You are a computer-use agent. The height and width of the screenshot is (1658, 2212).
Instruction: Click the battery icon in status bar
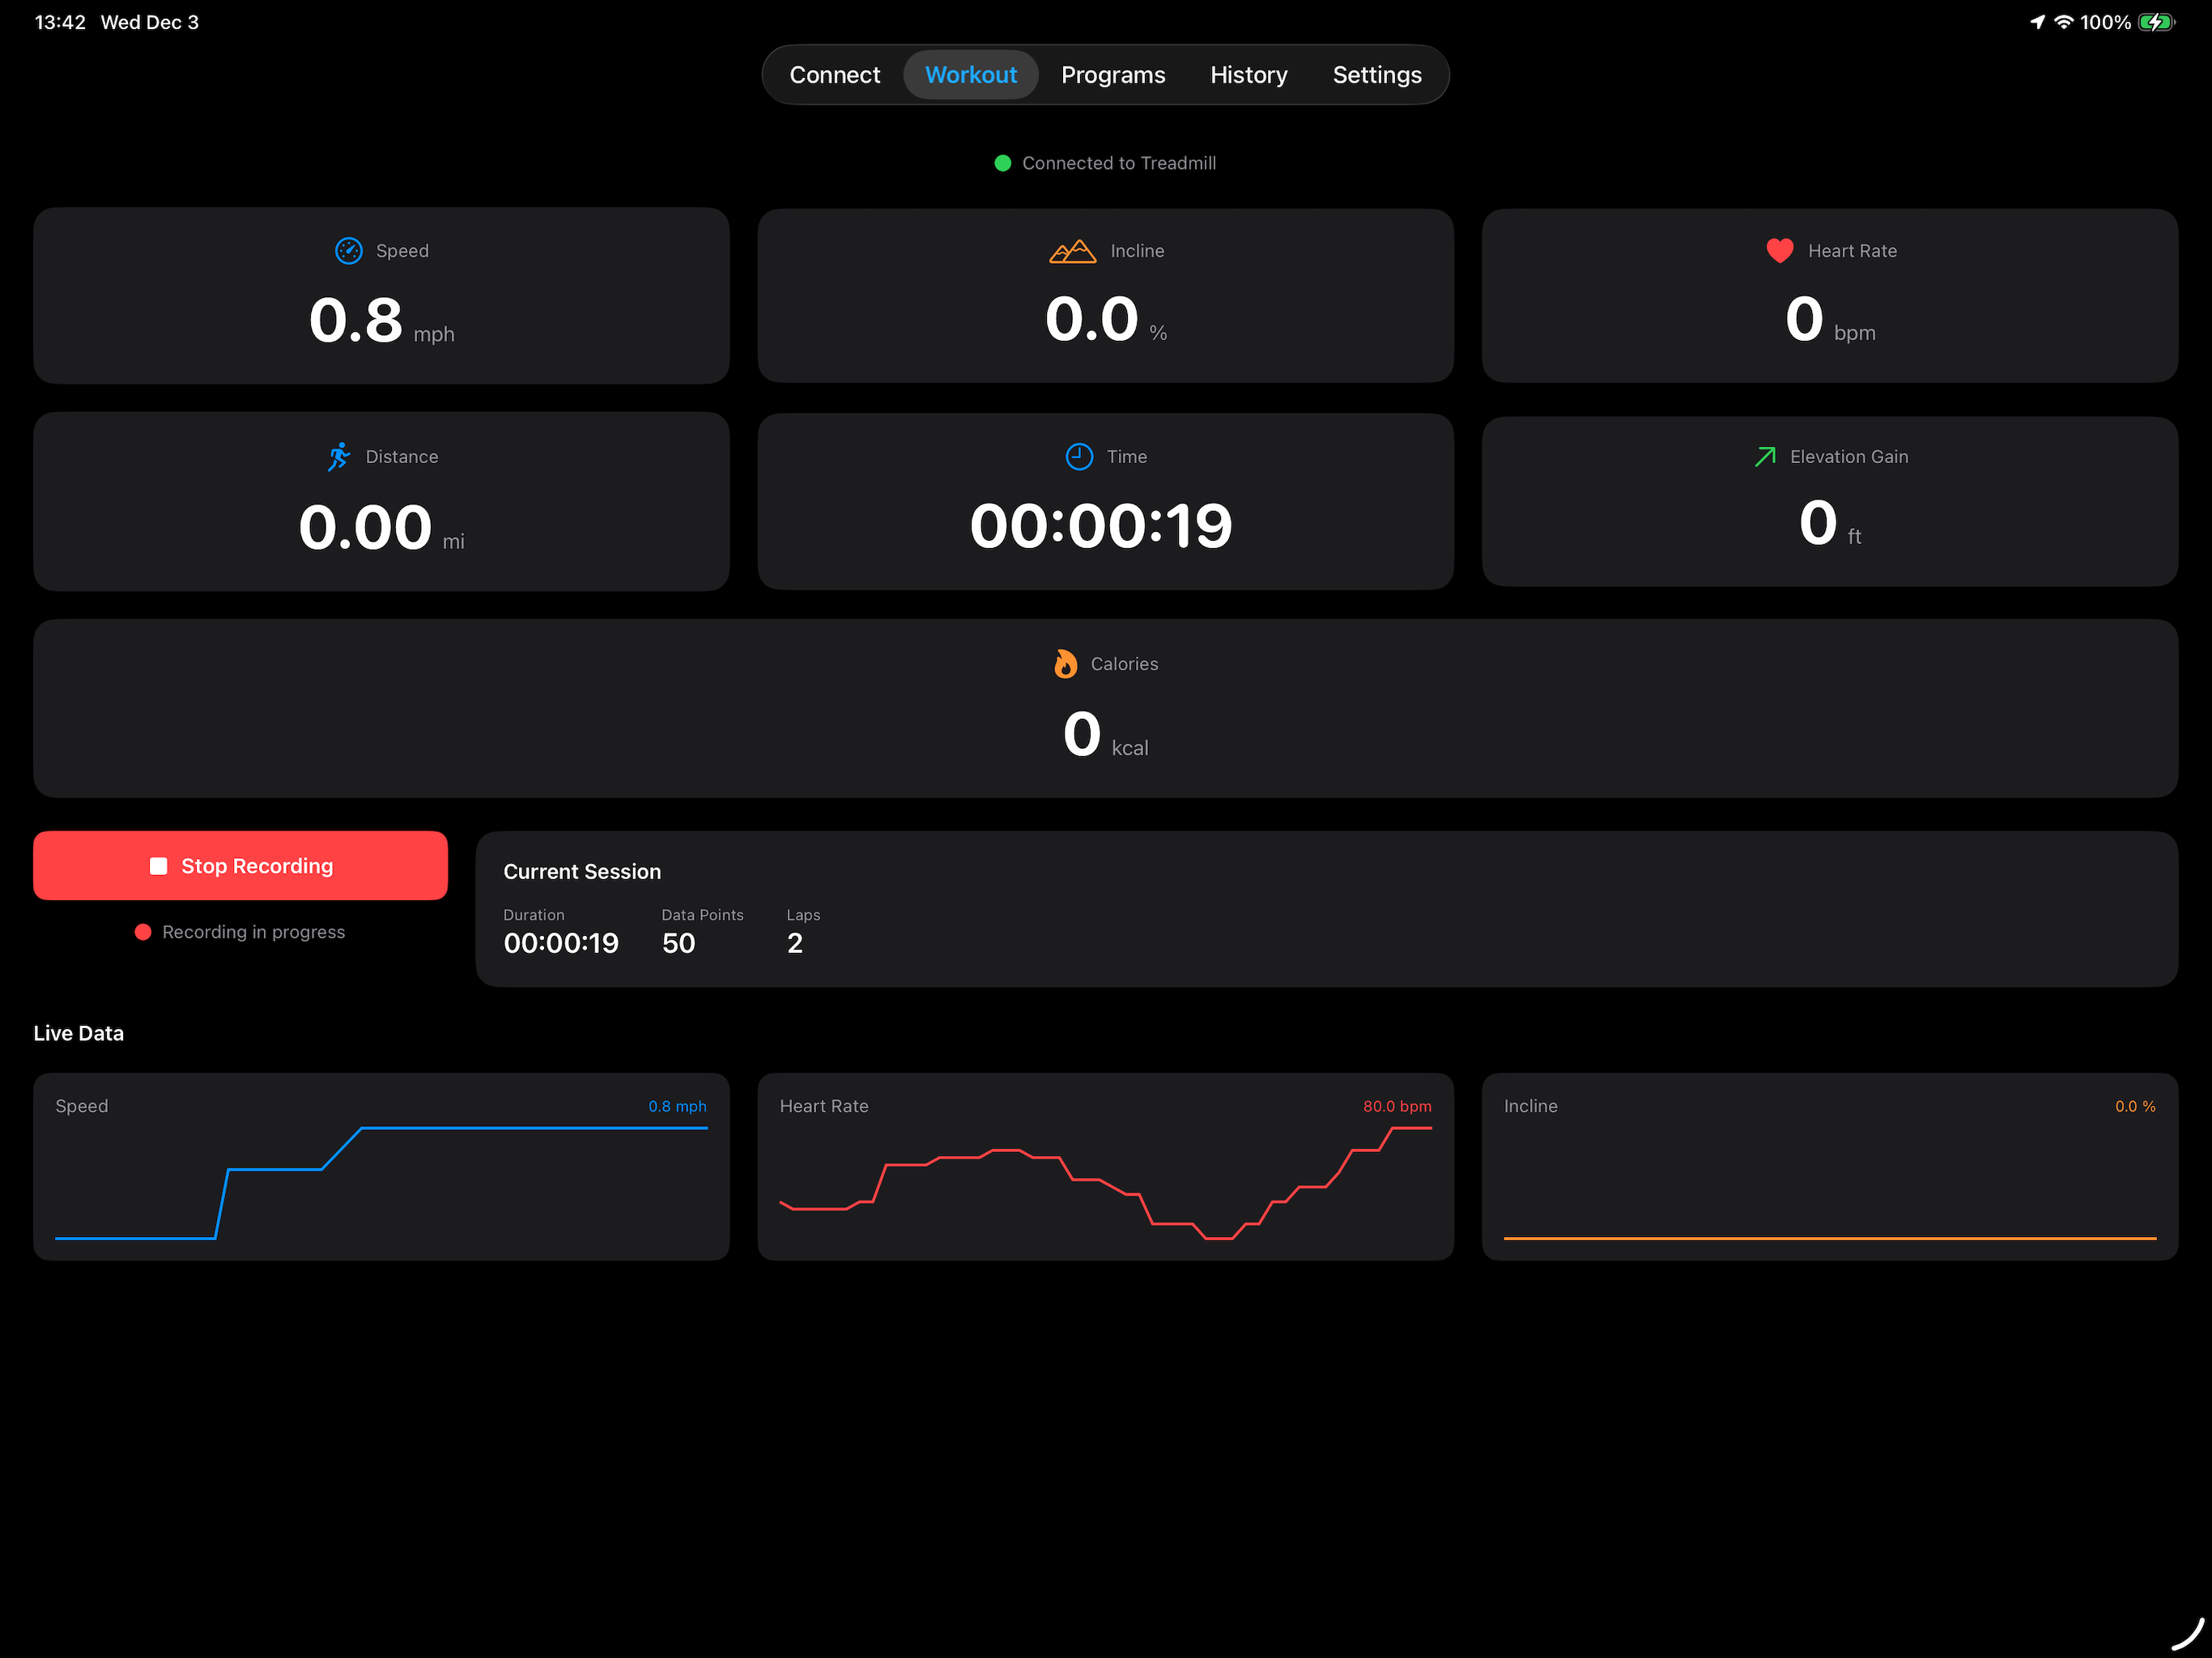coord(2155,22)
